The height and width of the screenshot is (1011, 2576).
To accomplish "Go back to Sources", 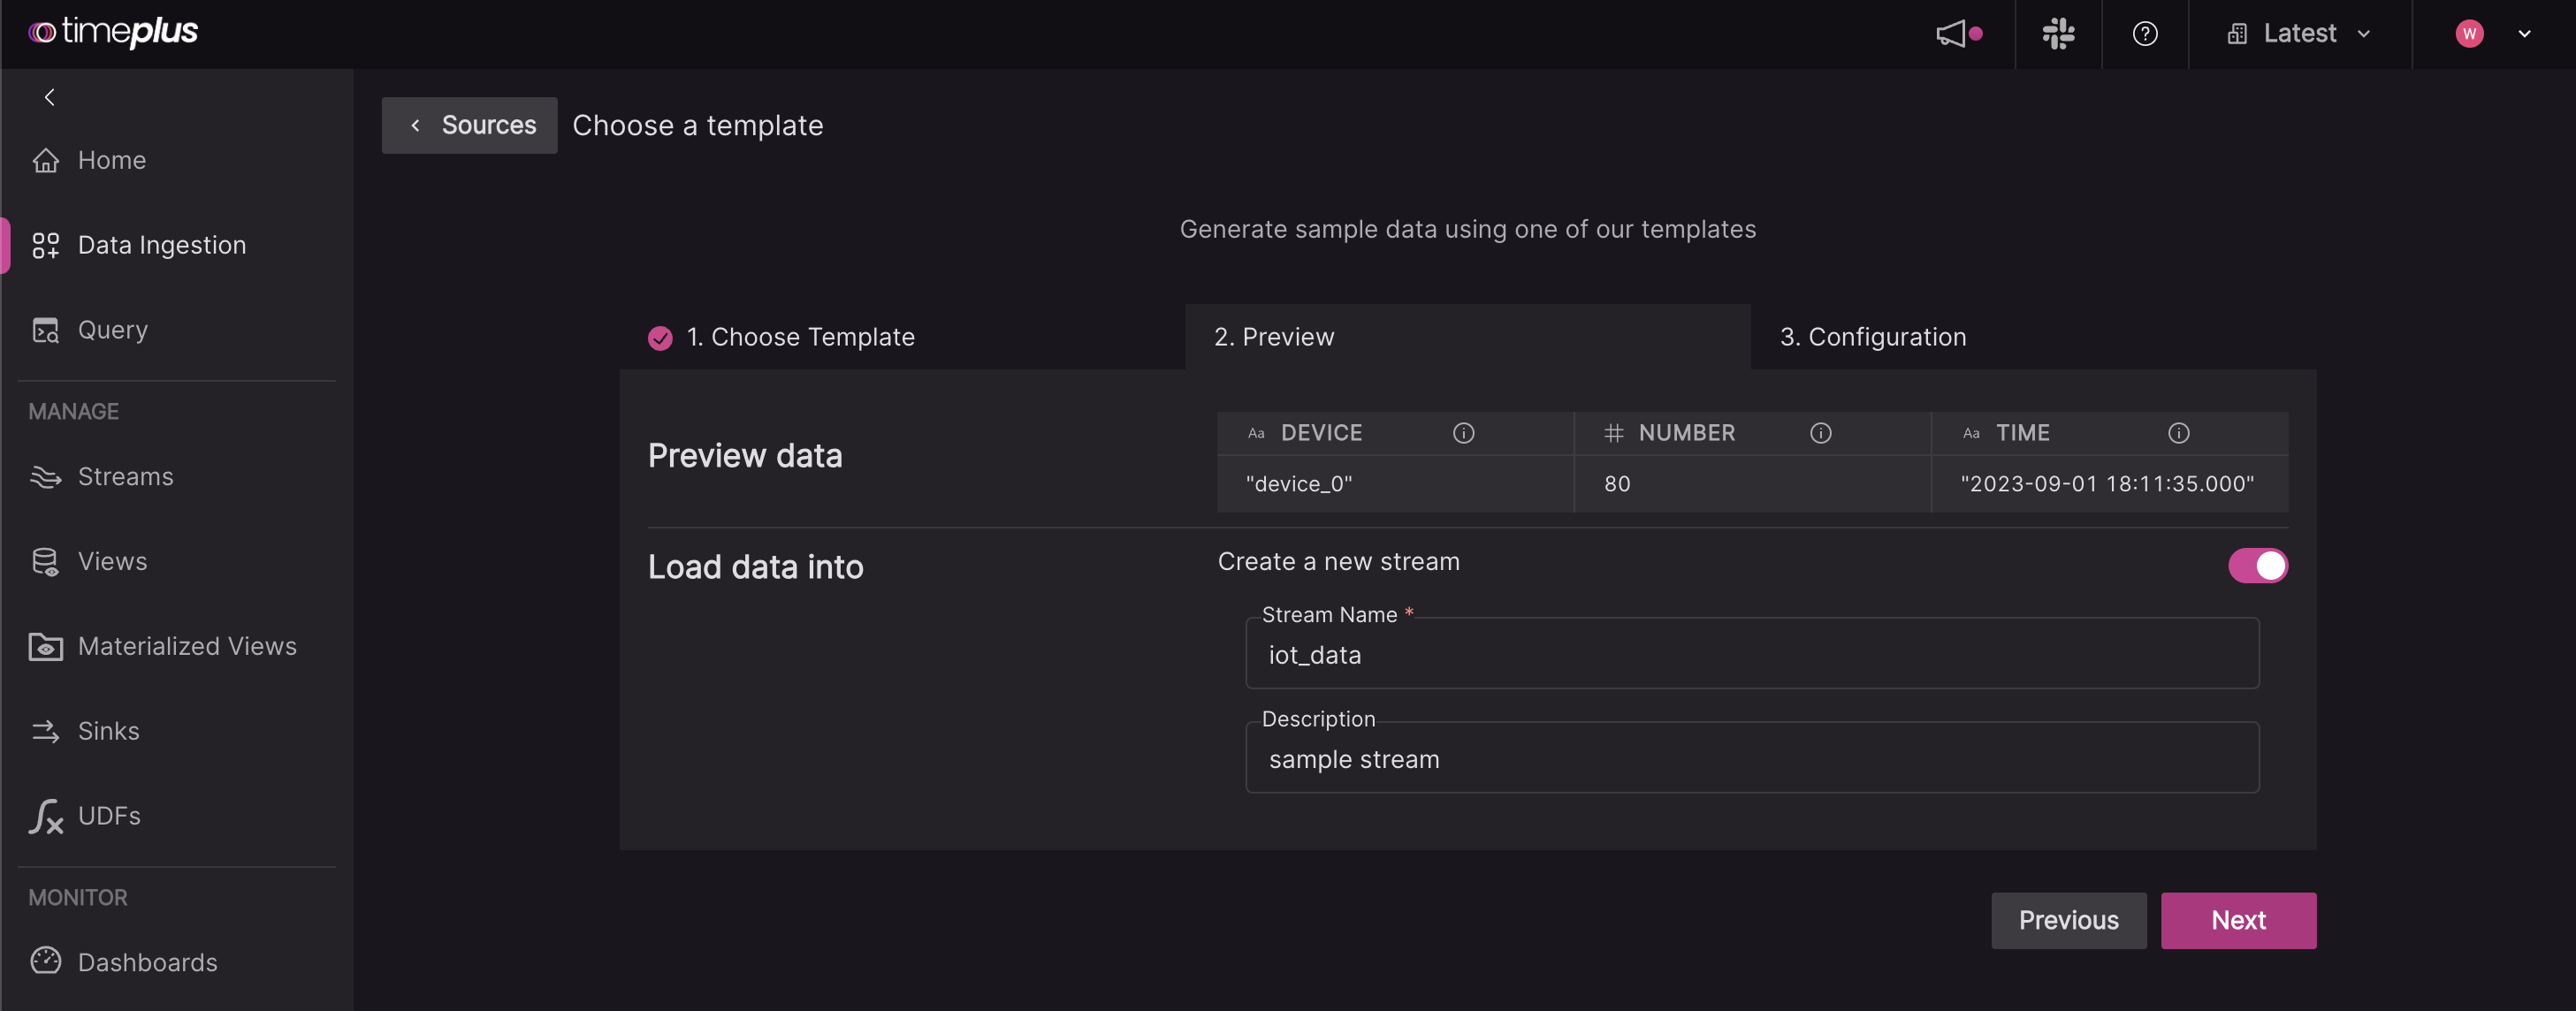I will [x=469, y=125].
